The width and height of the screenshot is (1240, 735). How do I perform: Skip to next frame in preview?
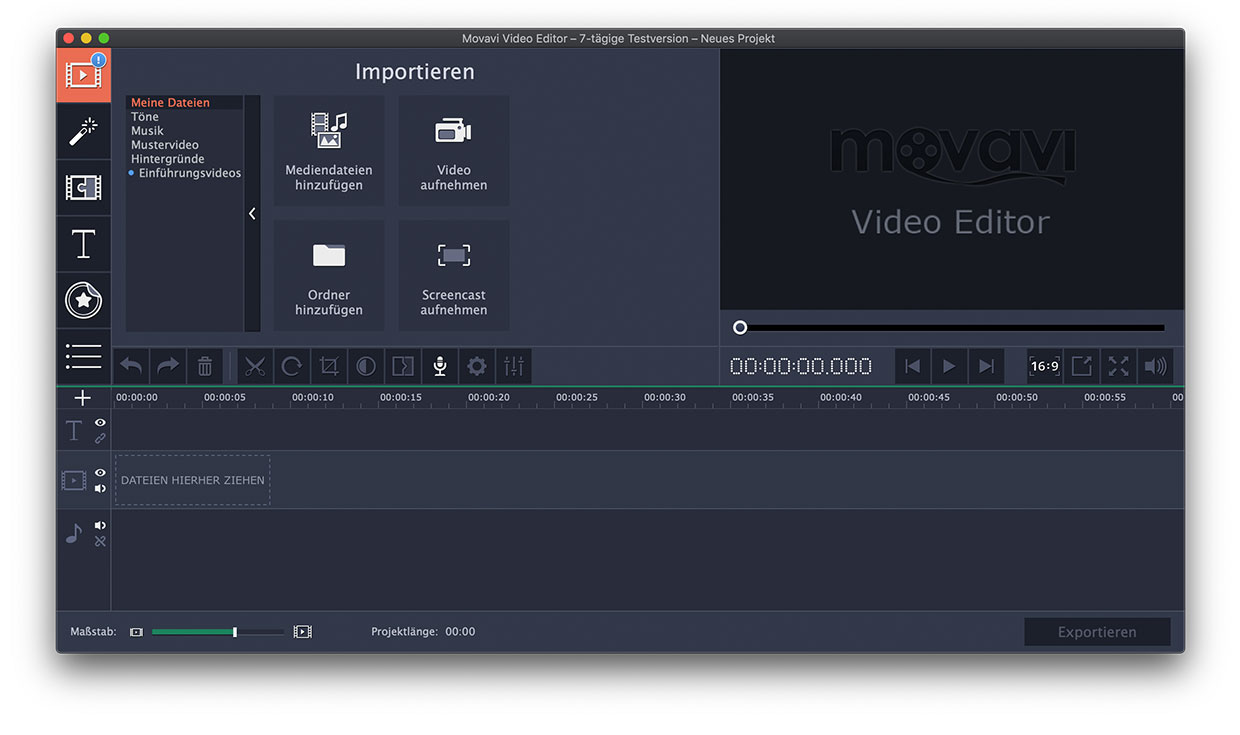click(x=986, y=366)
